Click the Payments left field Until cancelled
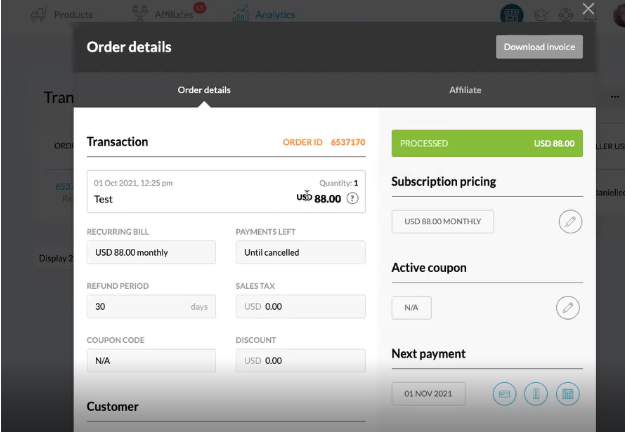This screenshot has width=625, height=434. tap(300, 252)
